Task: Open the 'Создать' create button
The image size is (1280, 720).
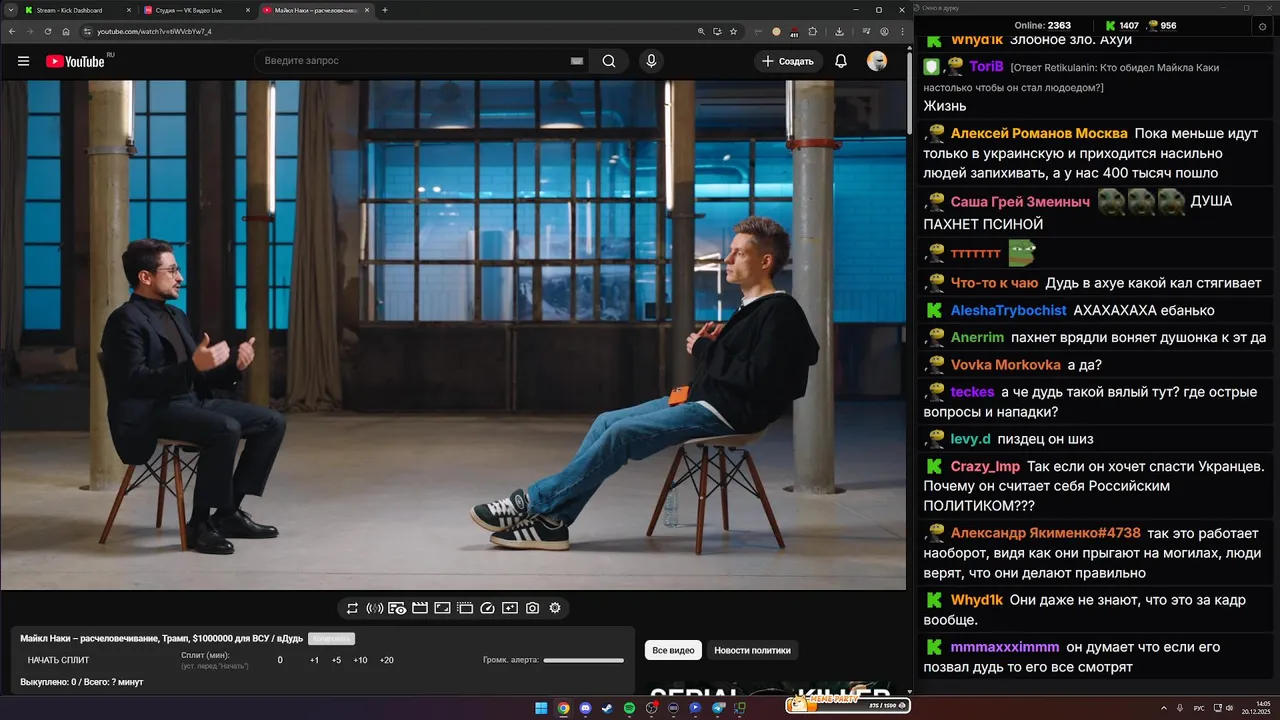Action: click(x=788, y=61)
